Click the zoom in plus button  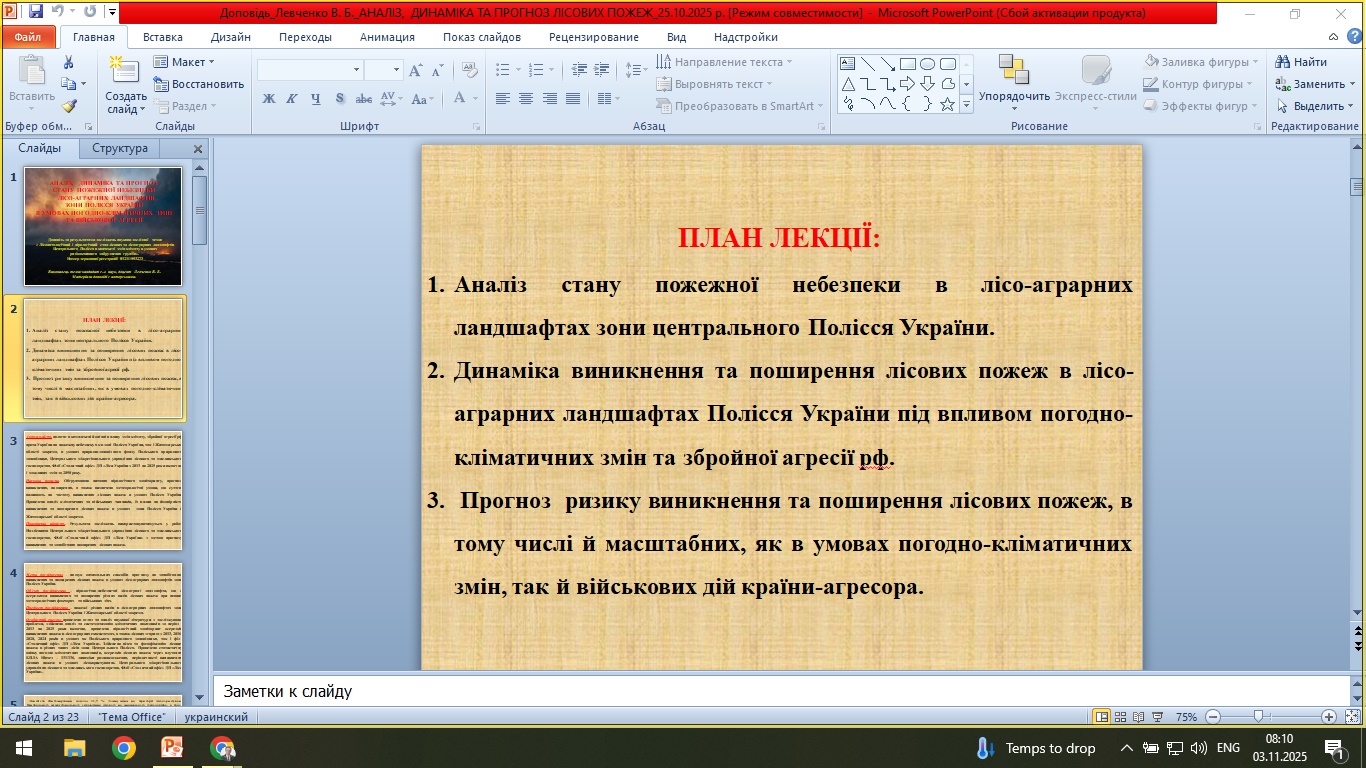(1328, 717)
